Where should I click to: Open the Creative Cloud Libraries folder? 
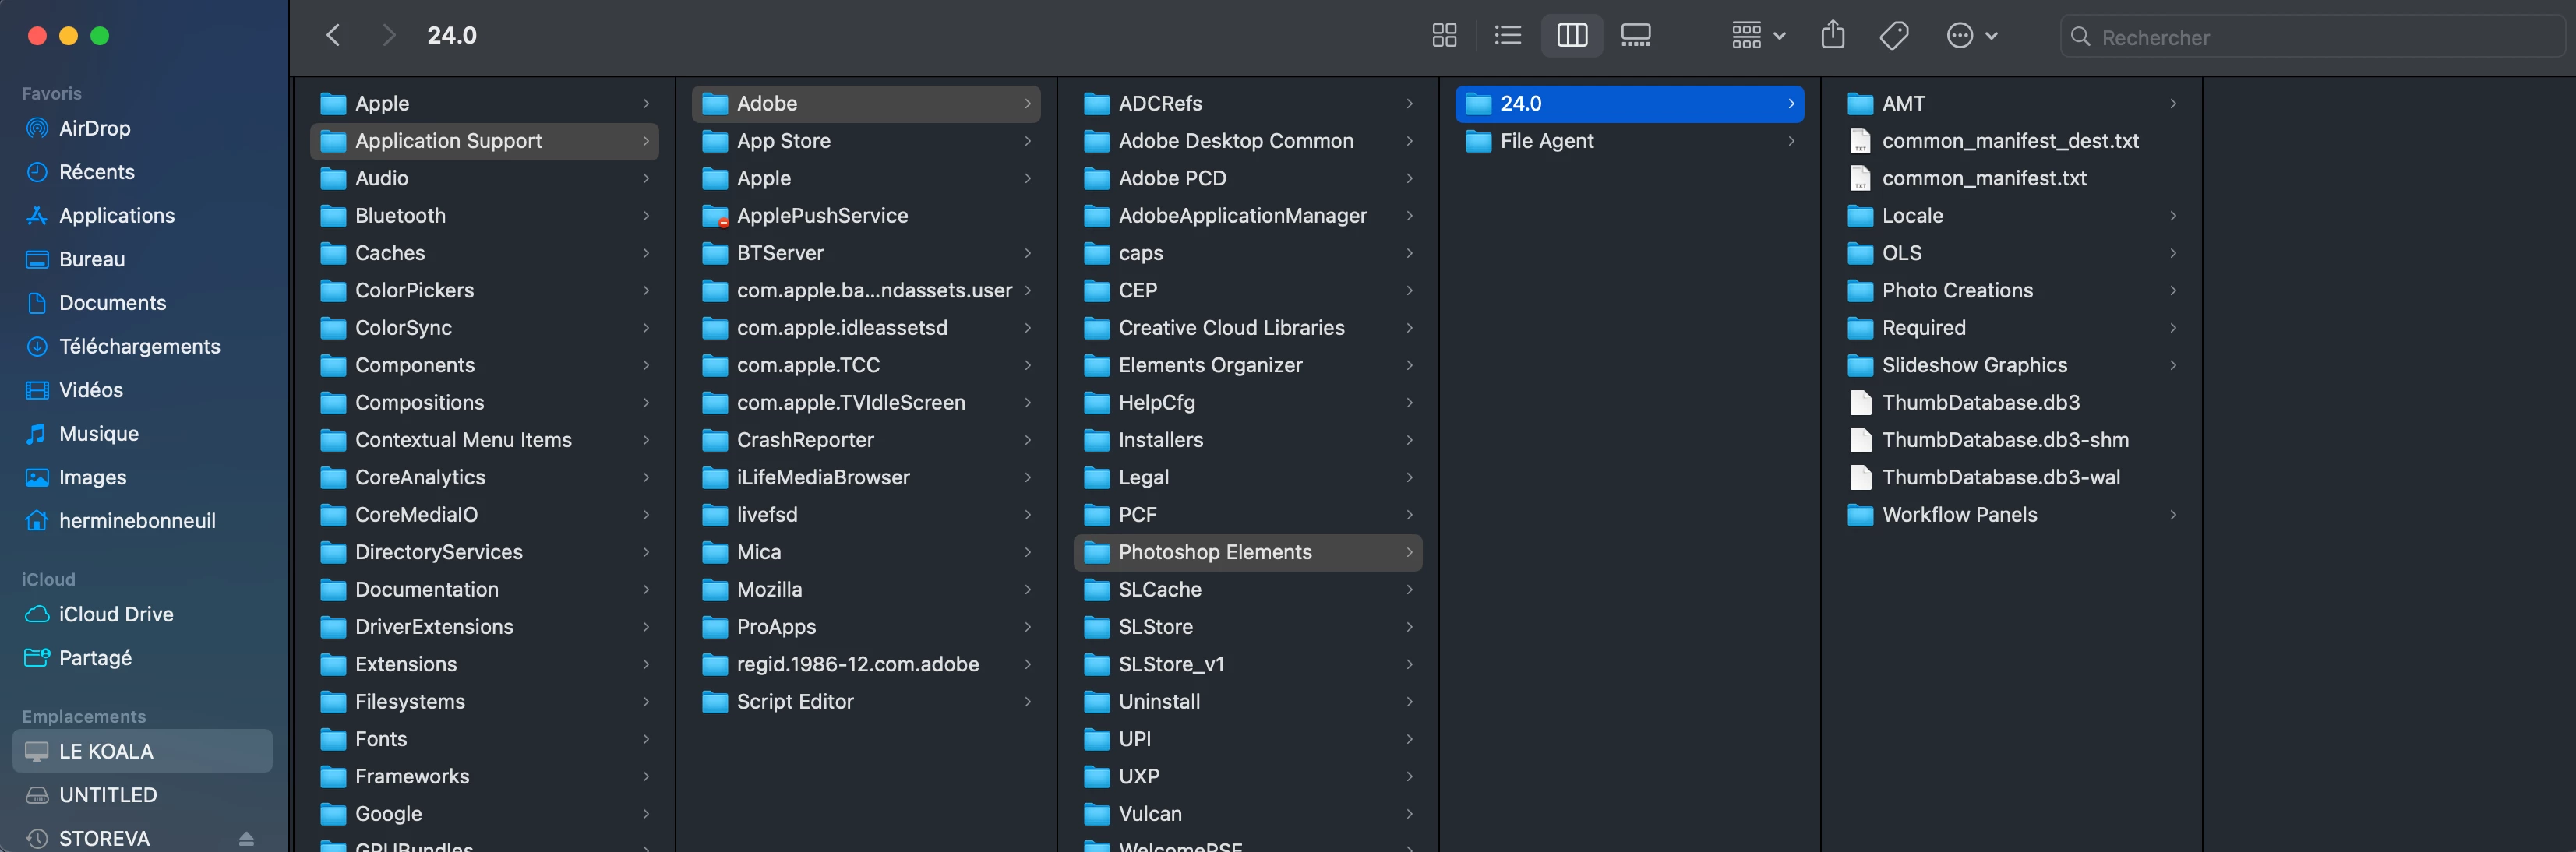(1230, 328)
